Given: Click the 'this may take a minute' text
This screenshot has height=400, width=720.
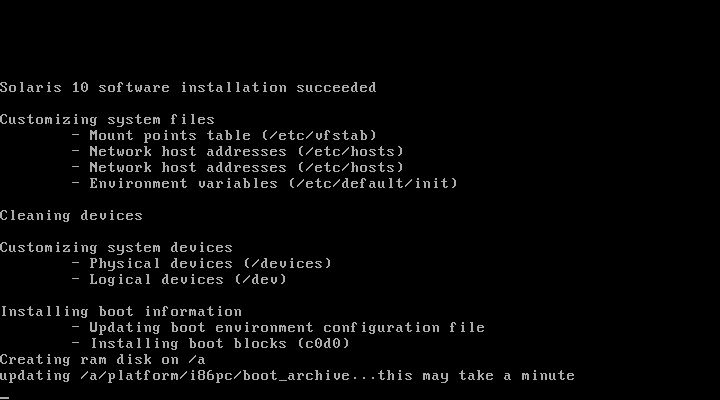Looking at the screenshot, I should coord(476,376).
